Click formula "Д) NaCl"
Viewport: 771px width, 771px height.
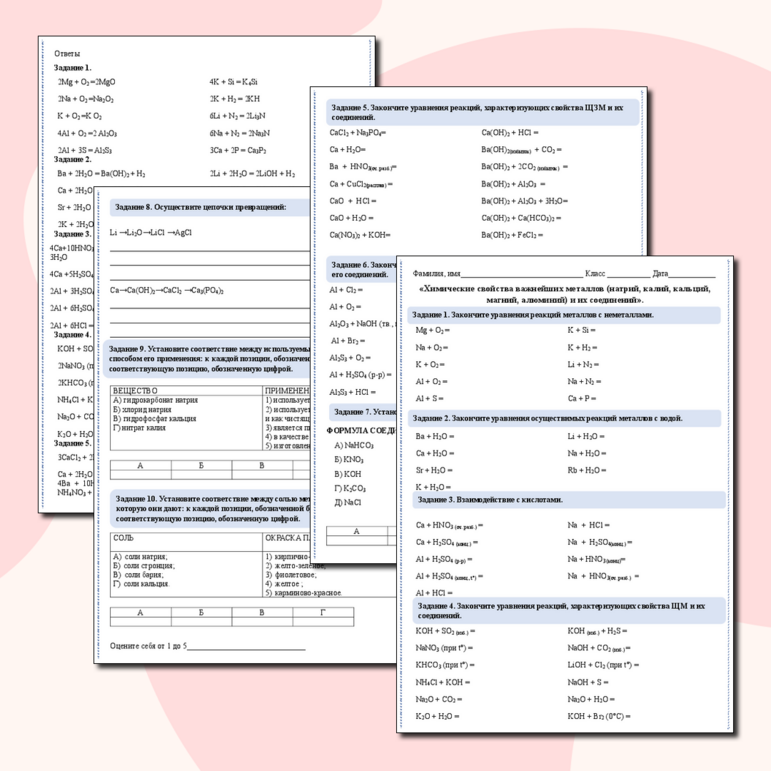tap(348, 503)
